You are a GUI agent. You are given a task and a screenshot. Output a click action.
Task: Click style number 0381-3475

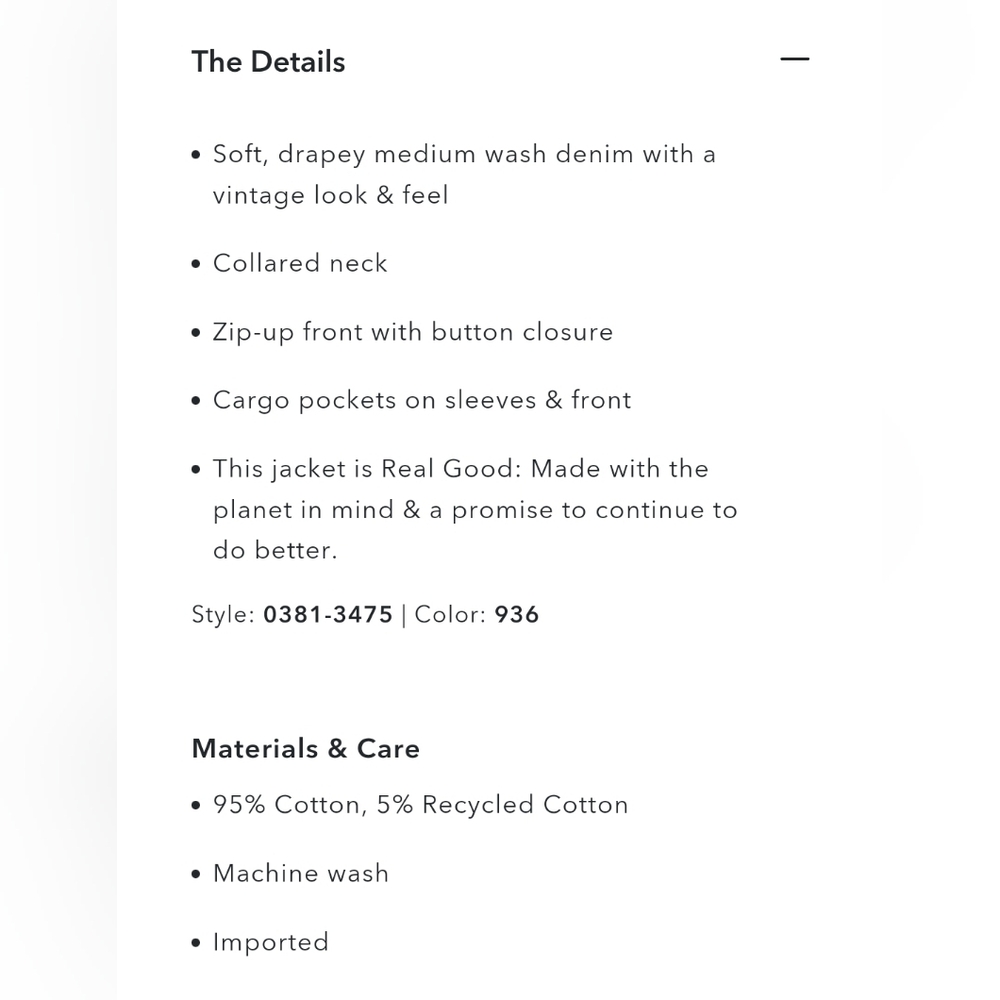[328, 614]
